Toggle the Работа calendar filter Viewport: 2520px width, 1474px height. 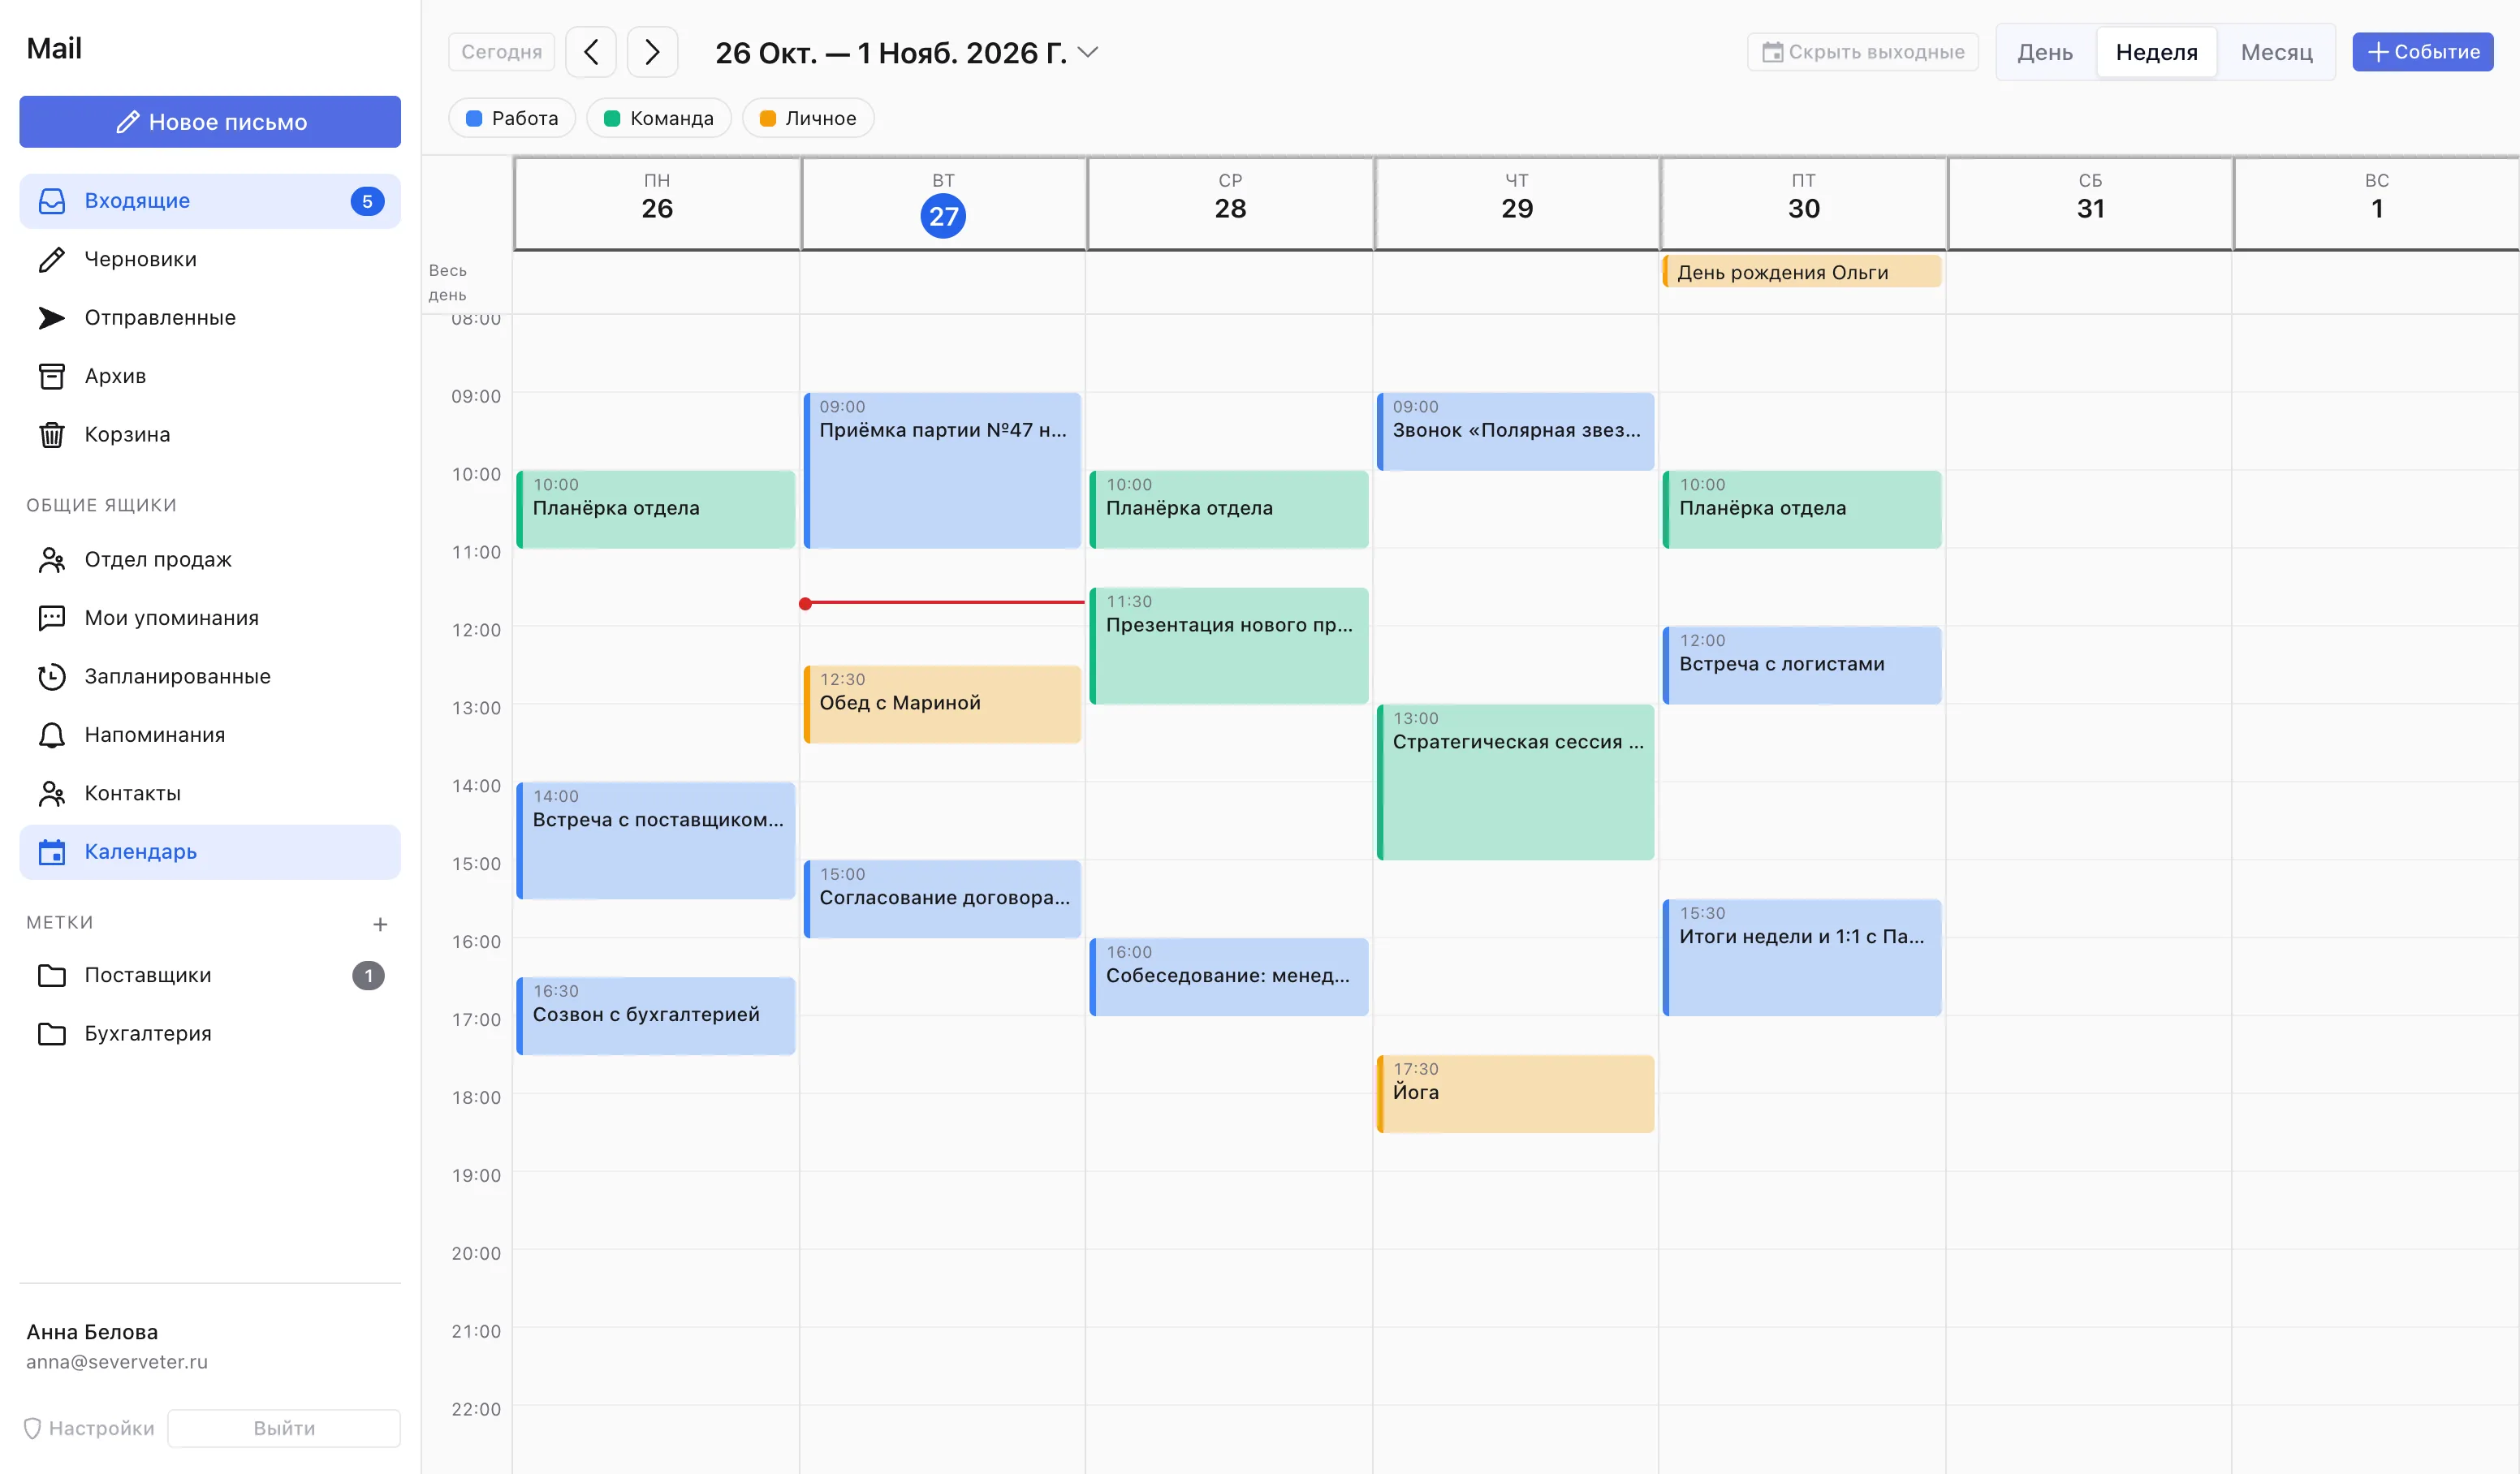pyautogui.click(x=512, y=118)
